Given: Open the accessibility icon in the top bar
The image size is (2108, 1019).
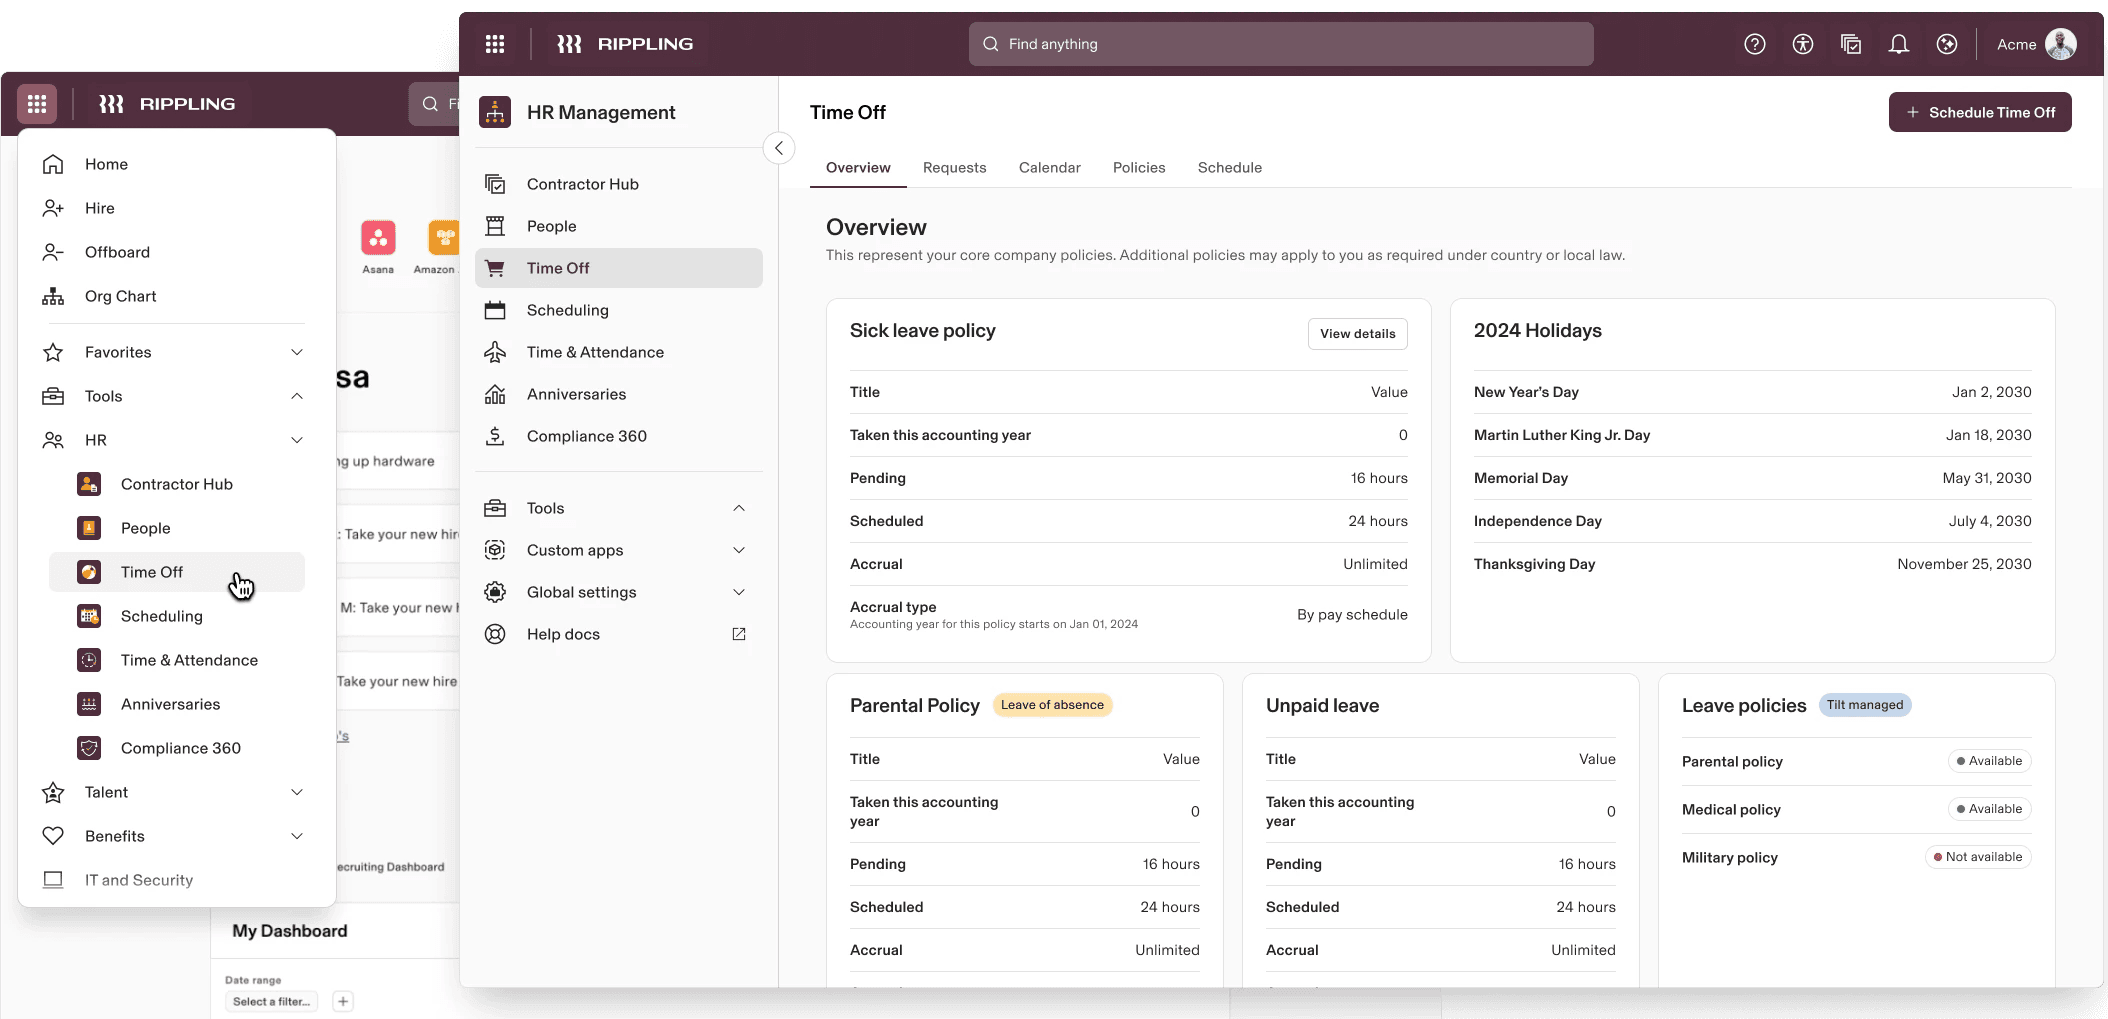Looking at the screenshot, I should pos(1803,44).
